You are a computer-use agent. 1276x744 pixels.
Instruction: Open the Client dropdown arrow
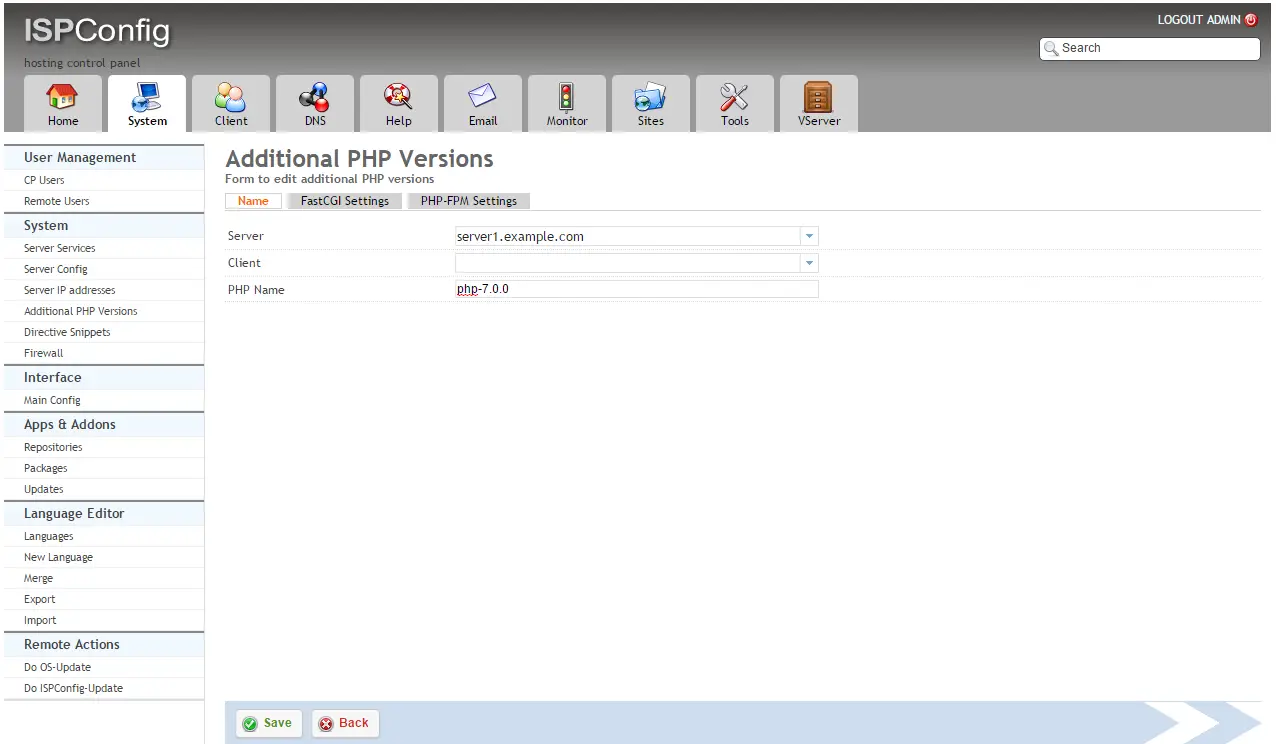[x=809, y=263]
